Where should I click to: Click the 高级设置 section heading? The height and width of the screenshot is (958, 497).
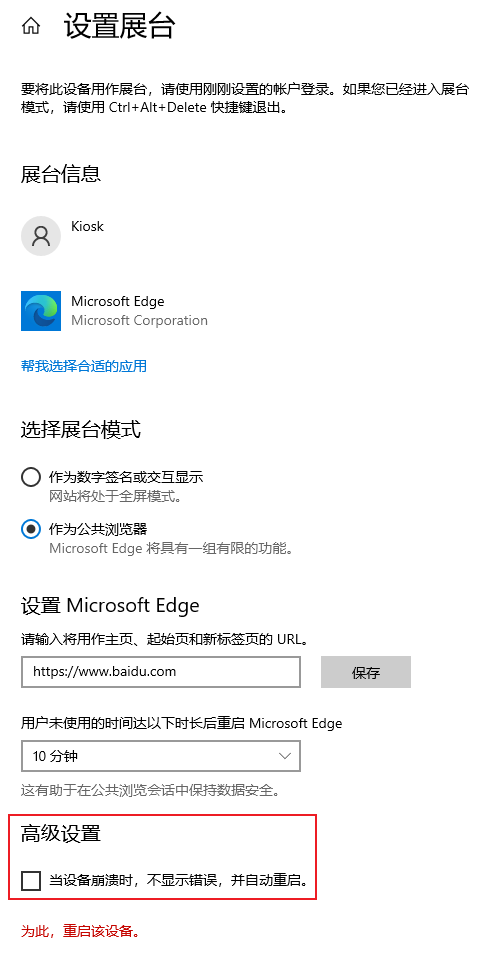[61, 833]
